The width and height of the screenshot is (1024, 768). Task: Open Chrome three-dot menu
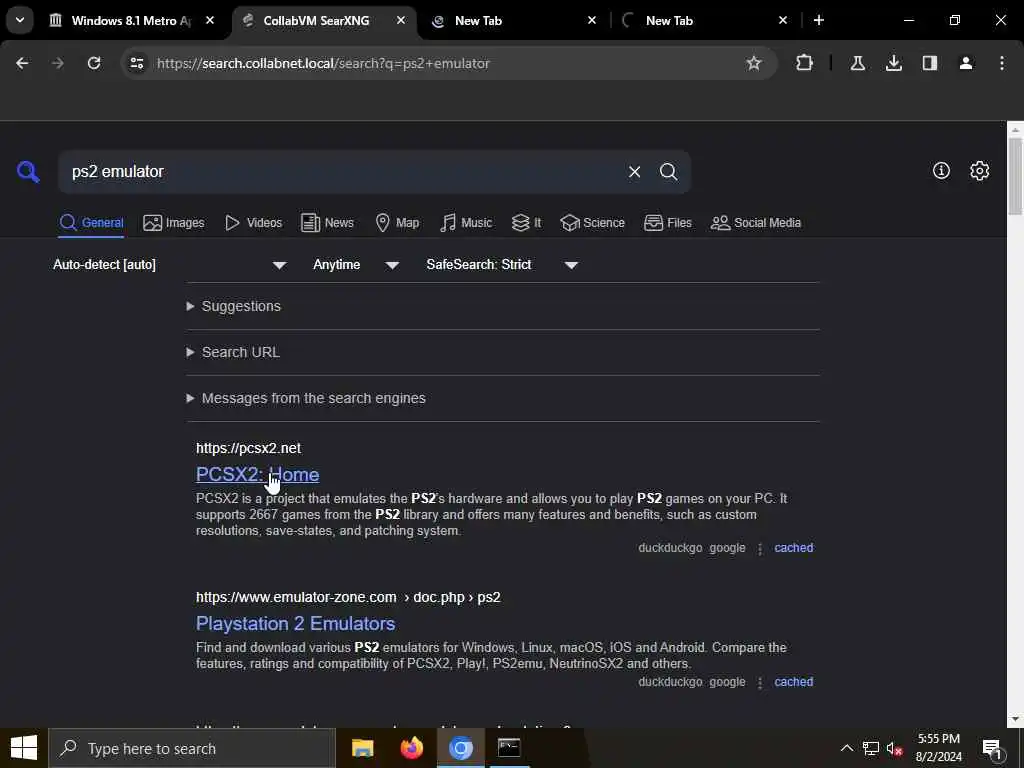[x=1002, y=63]
